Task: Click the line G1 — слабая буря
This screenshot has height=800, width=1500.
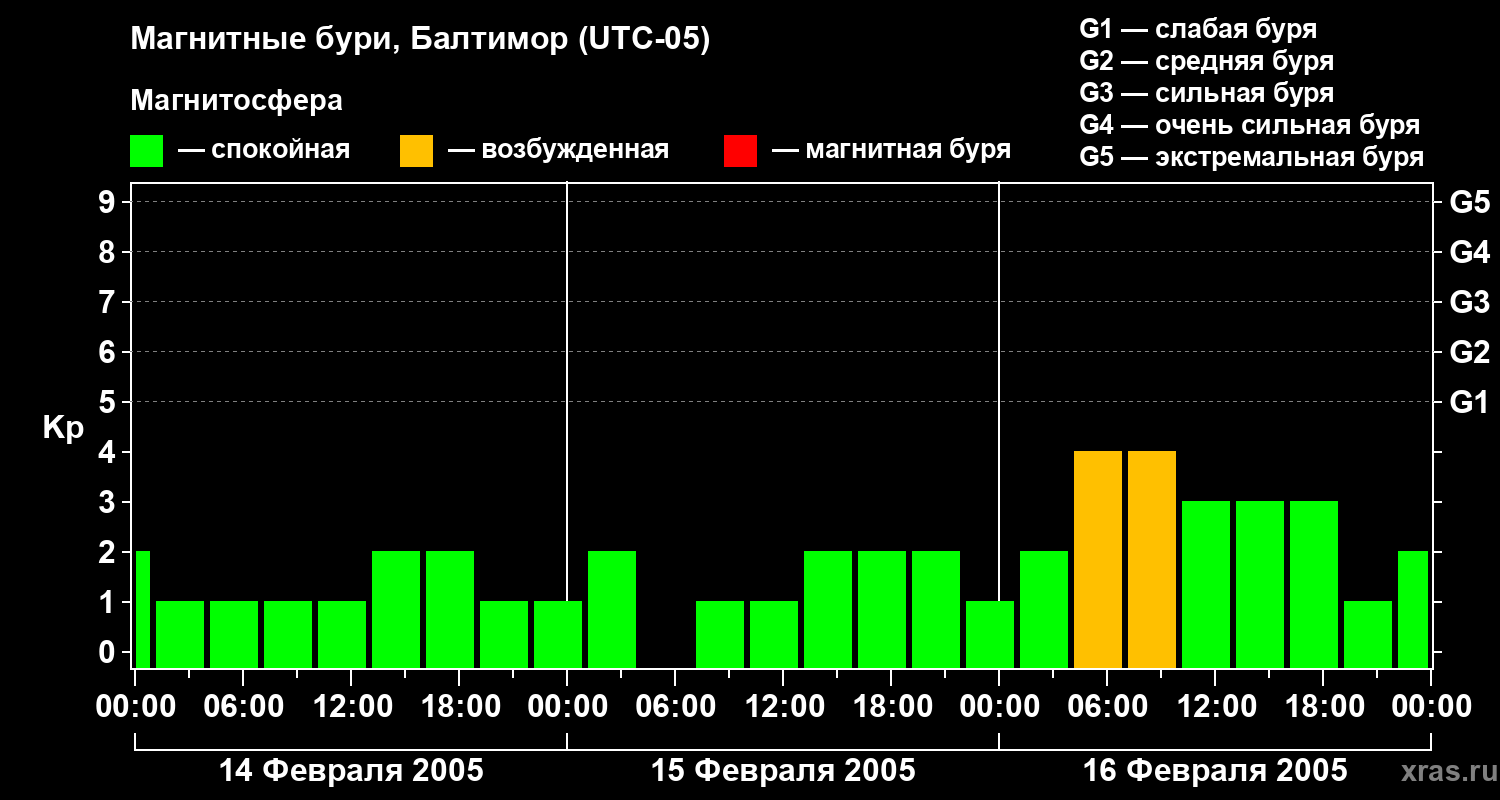Action: pyautogui.click(x=1198, y=29)
